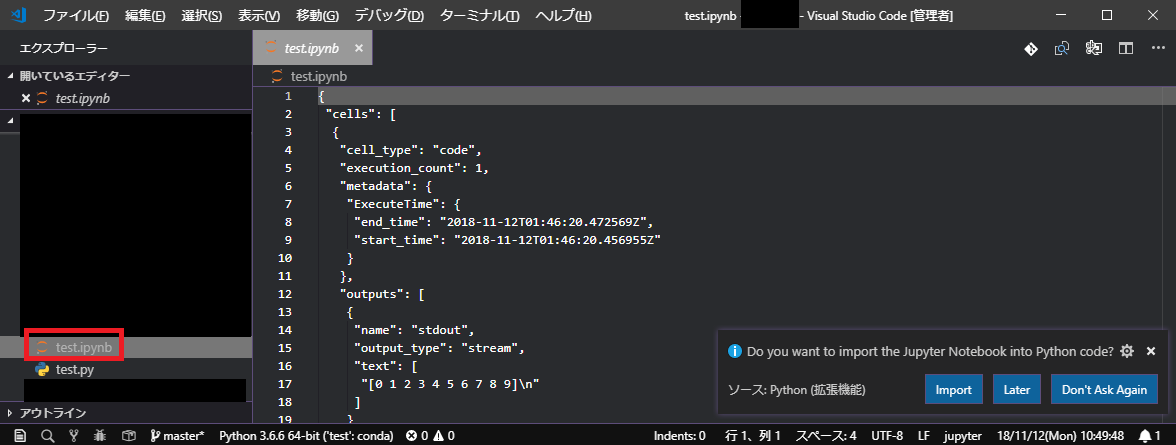Open source control fork icon in status bar
Screen dimensions: 1176x445
click(73, 436)
